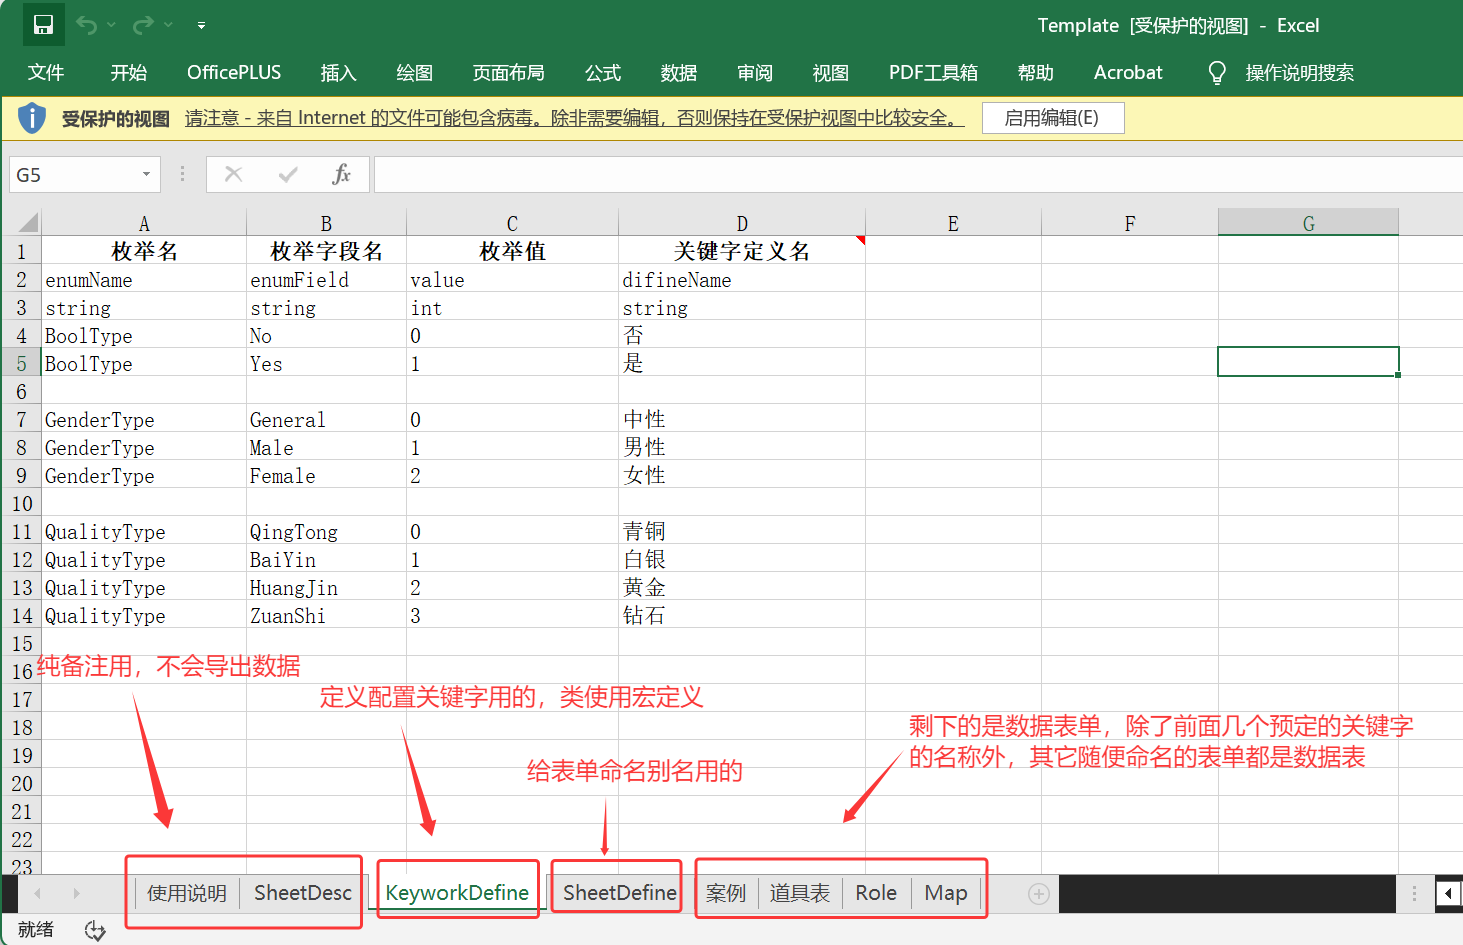Select the Female cell in column B

(326, 476)
